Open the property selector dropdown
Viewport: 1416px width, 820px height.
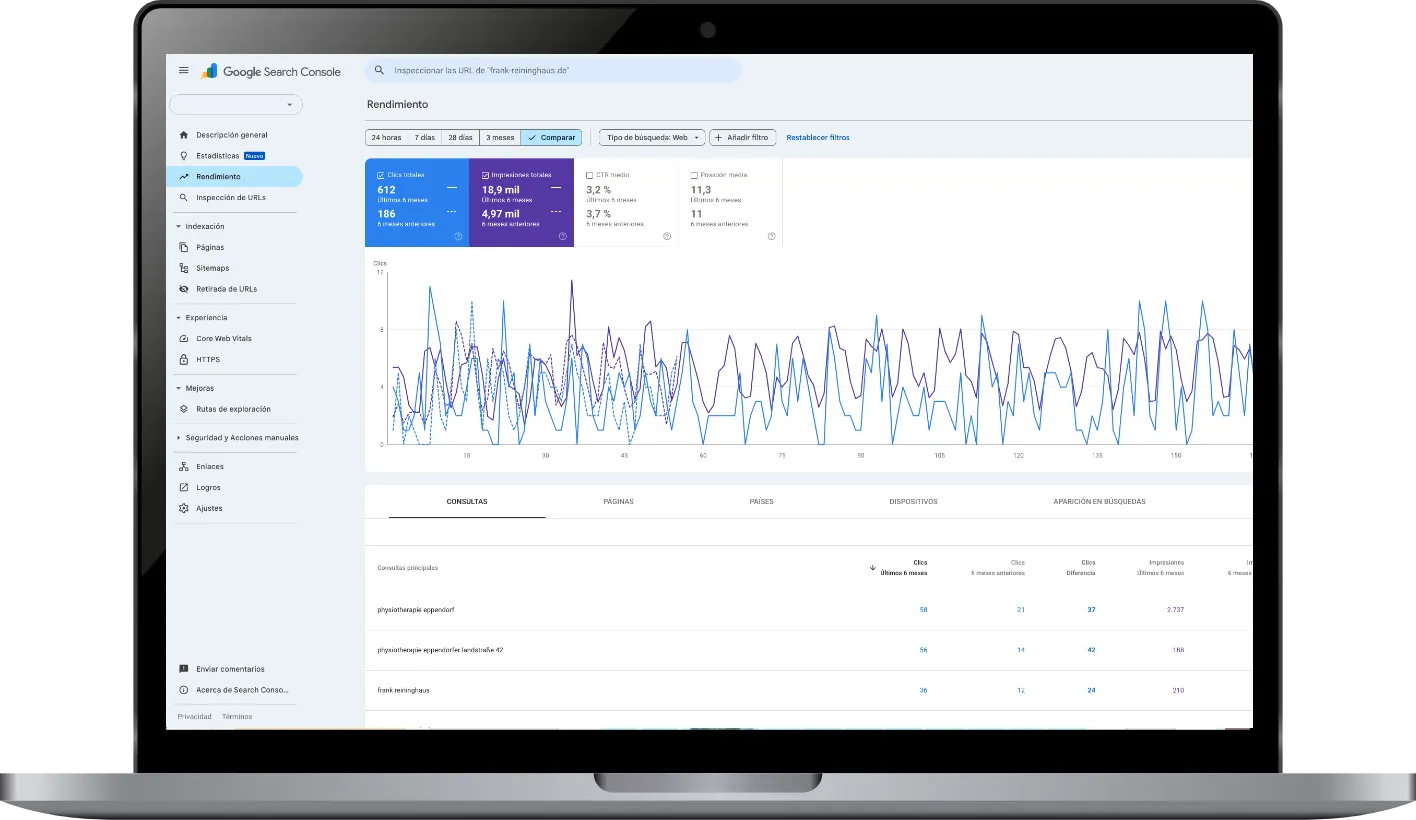[236, 105]
